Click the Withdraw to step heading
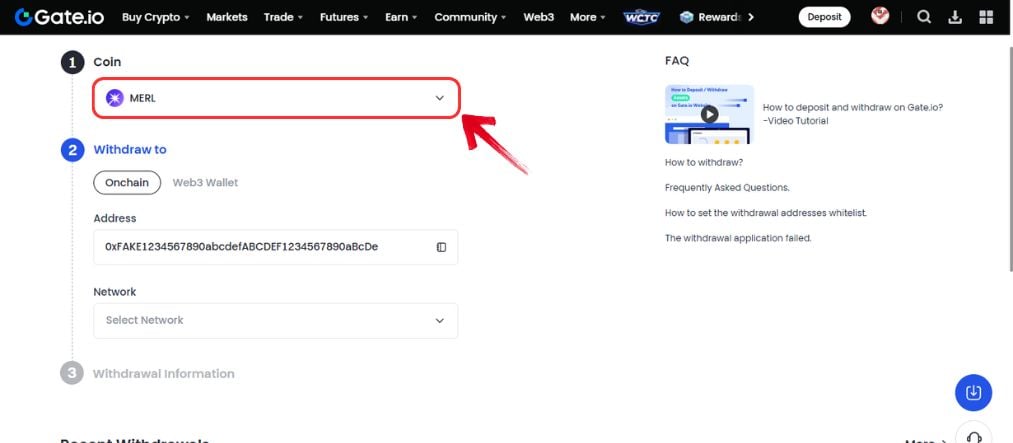This screenshot has width=1013, height=443. [x=130, y=150]
